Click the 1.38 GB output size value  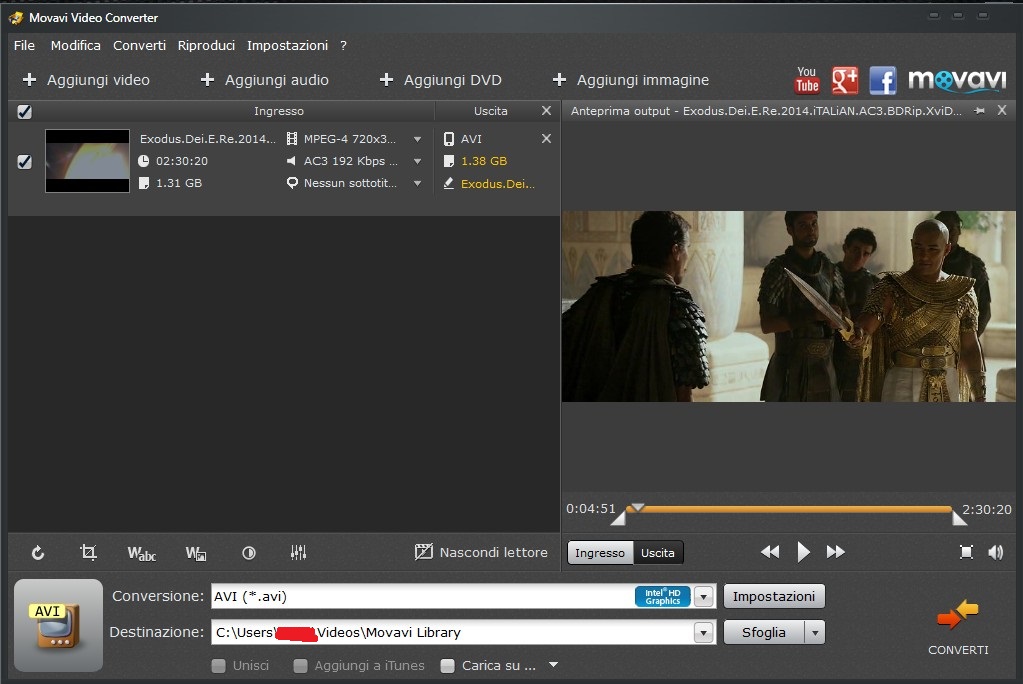484,161
